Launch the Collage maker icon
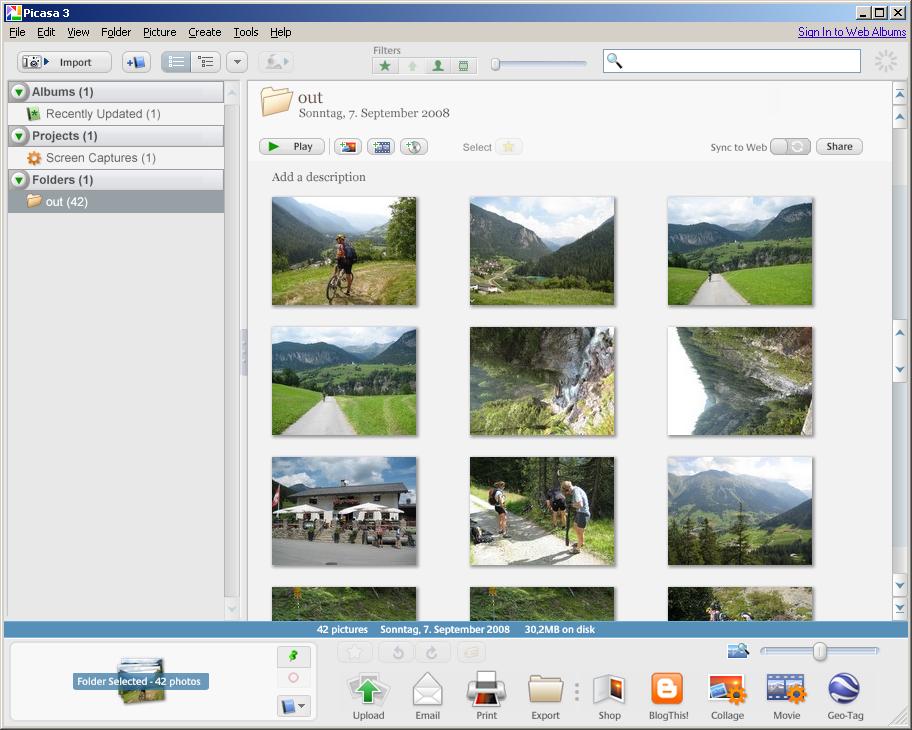The image size is (912, 730). pyautogui.click(x=727, y=690)
